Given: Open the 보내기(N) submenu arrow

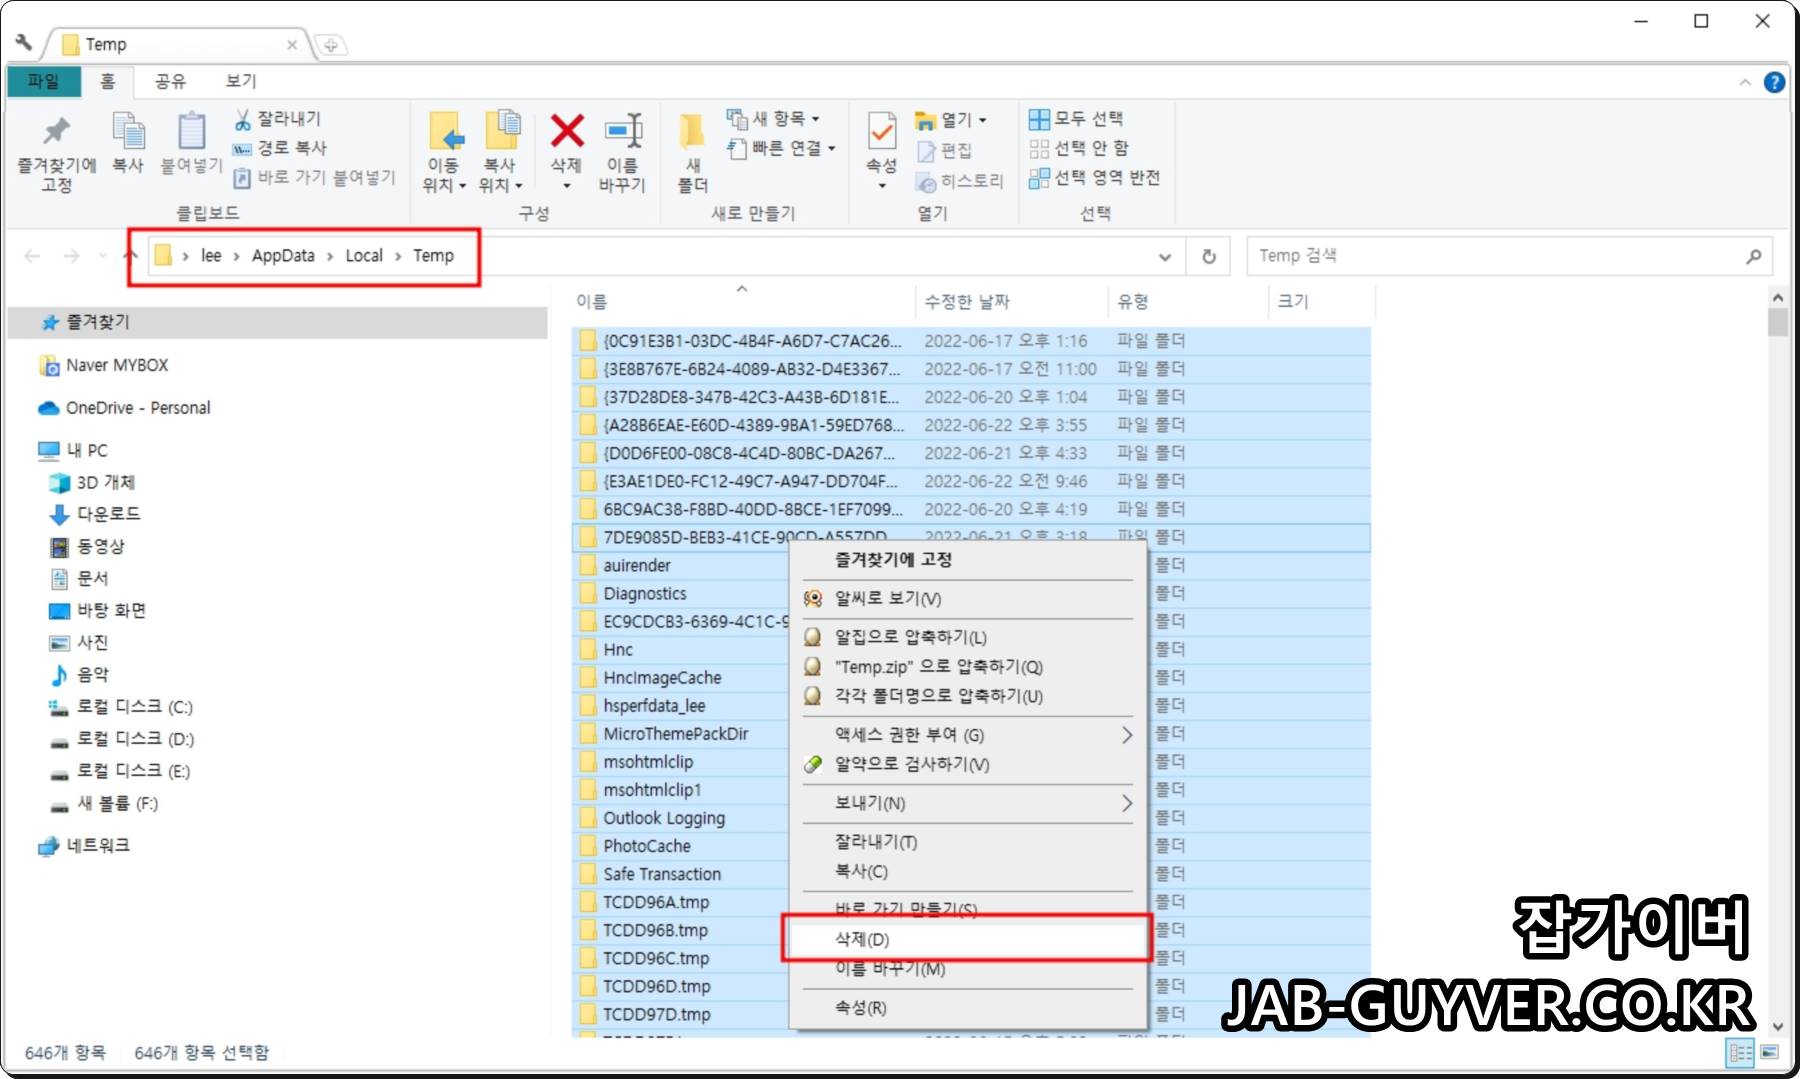Looking at the screenshot, I should (1126, 803).
